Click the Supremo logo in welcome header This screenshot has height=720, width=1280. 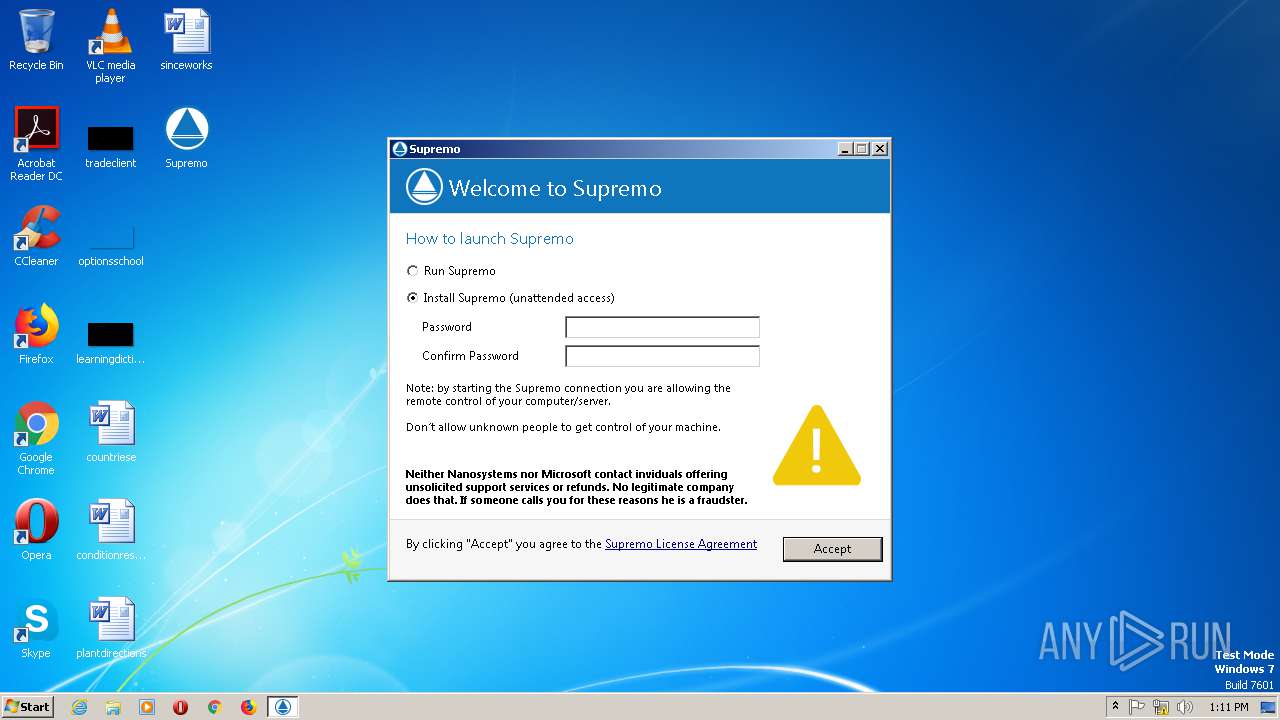click(x=424, y=187)
